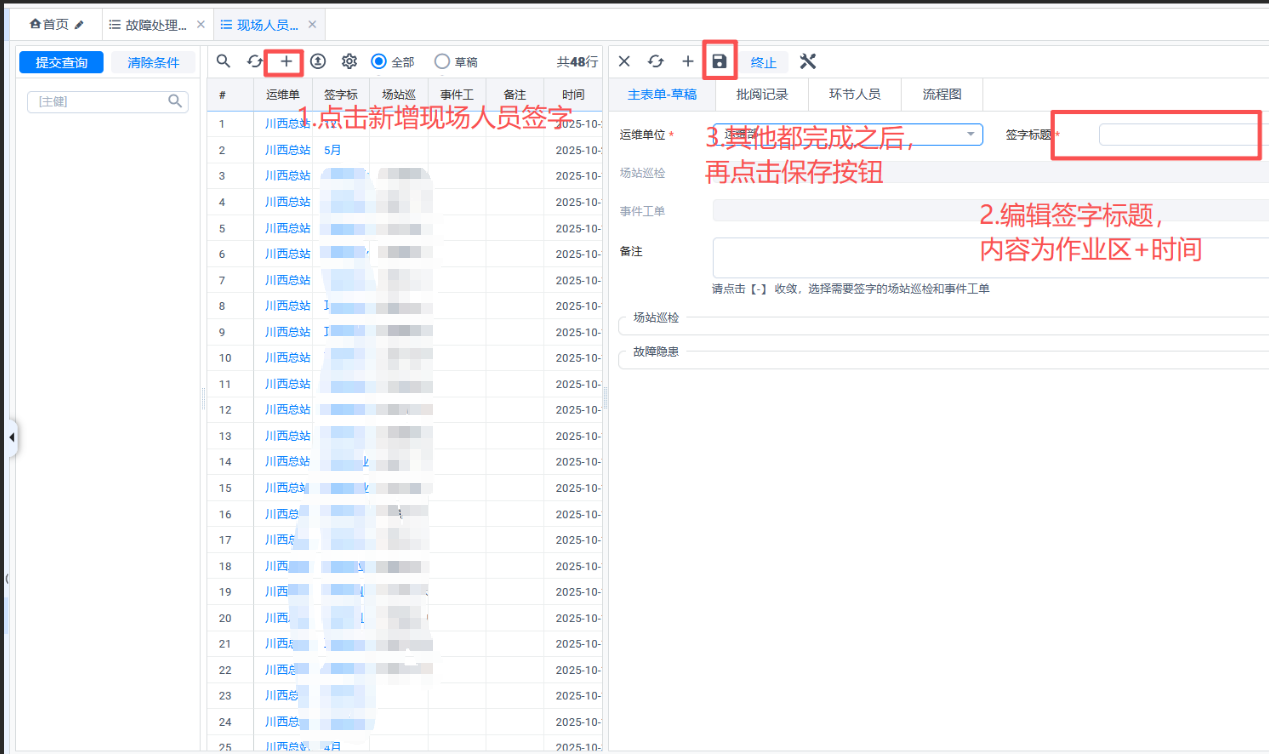Open the 运维单位 dropdown
Viewport: 1269px width, 754px height.
970,134
